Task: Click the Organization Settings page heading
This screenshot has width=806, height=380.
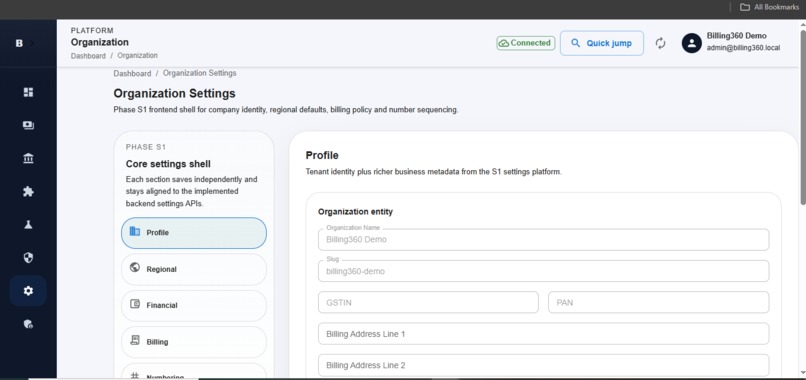Action: pyautogui.click(x=174, y=94)
